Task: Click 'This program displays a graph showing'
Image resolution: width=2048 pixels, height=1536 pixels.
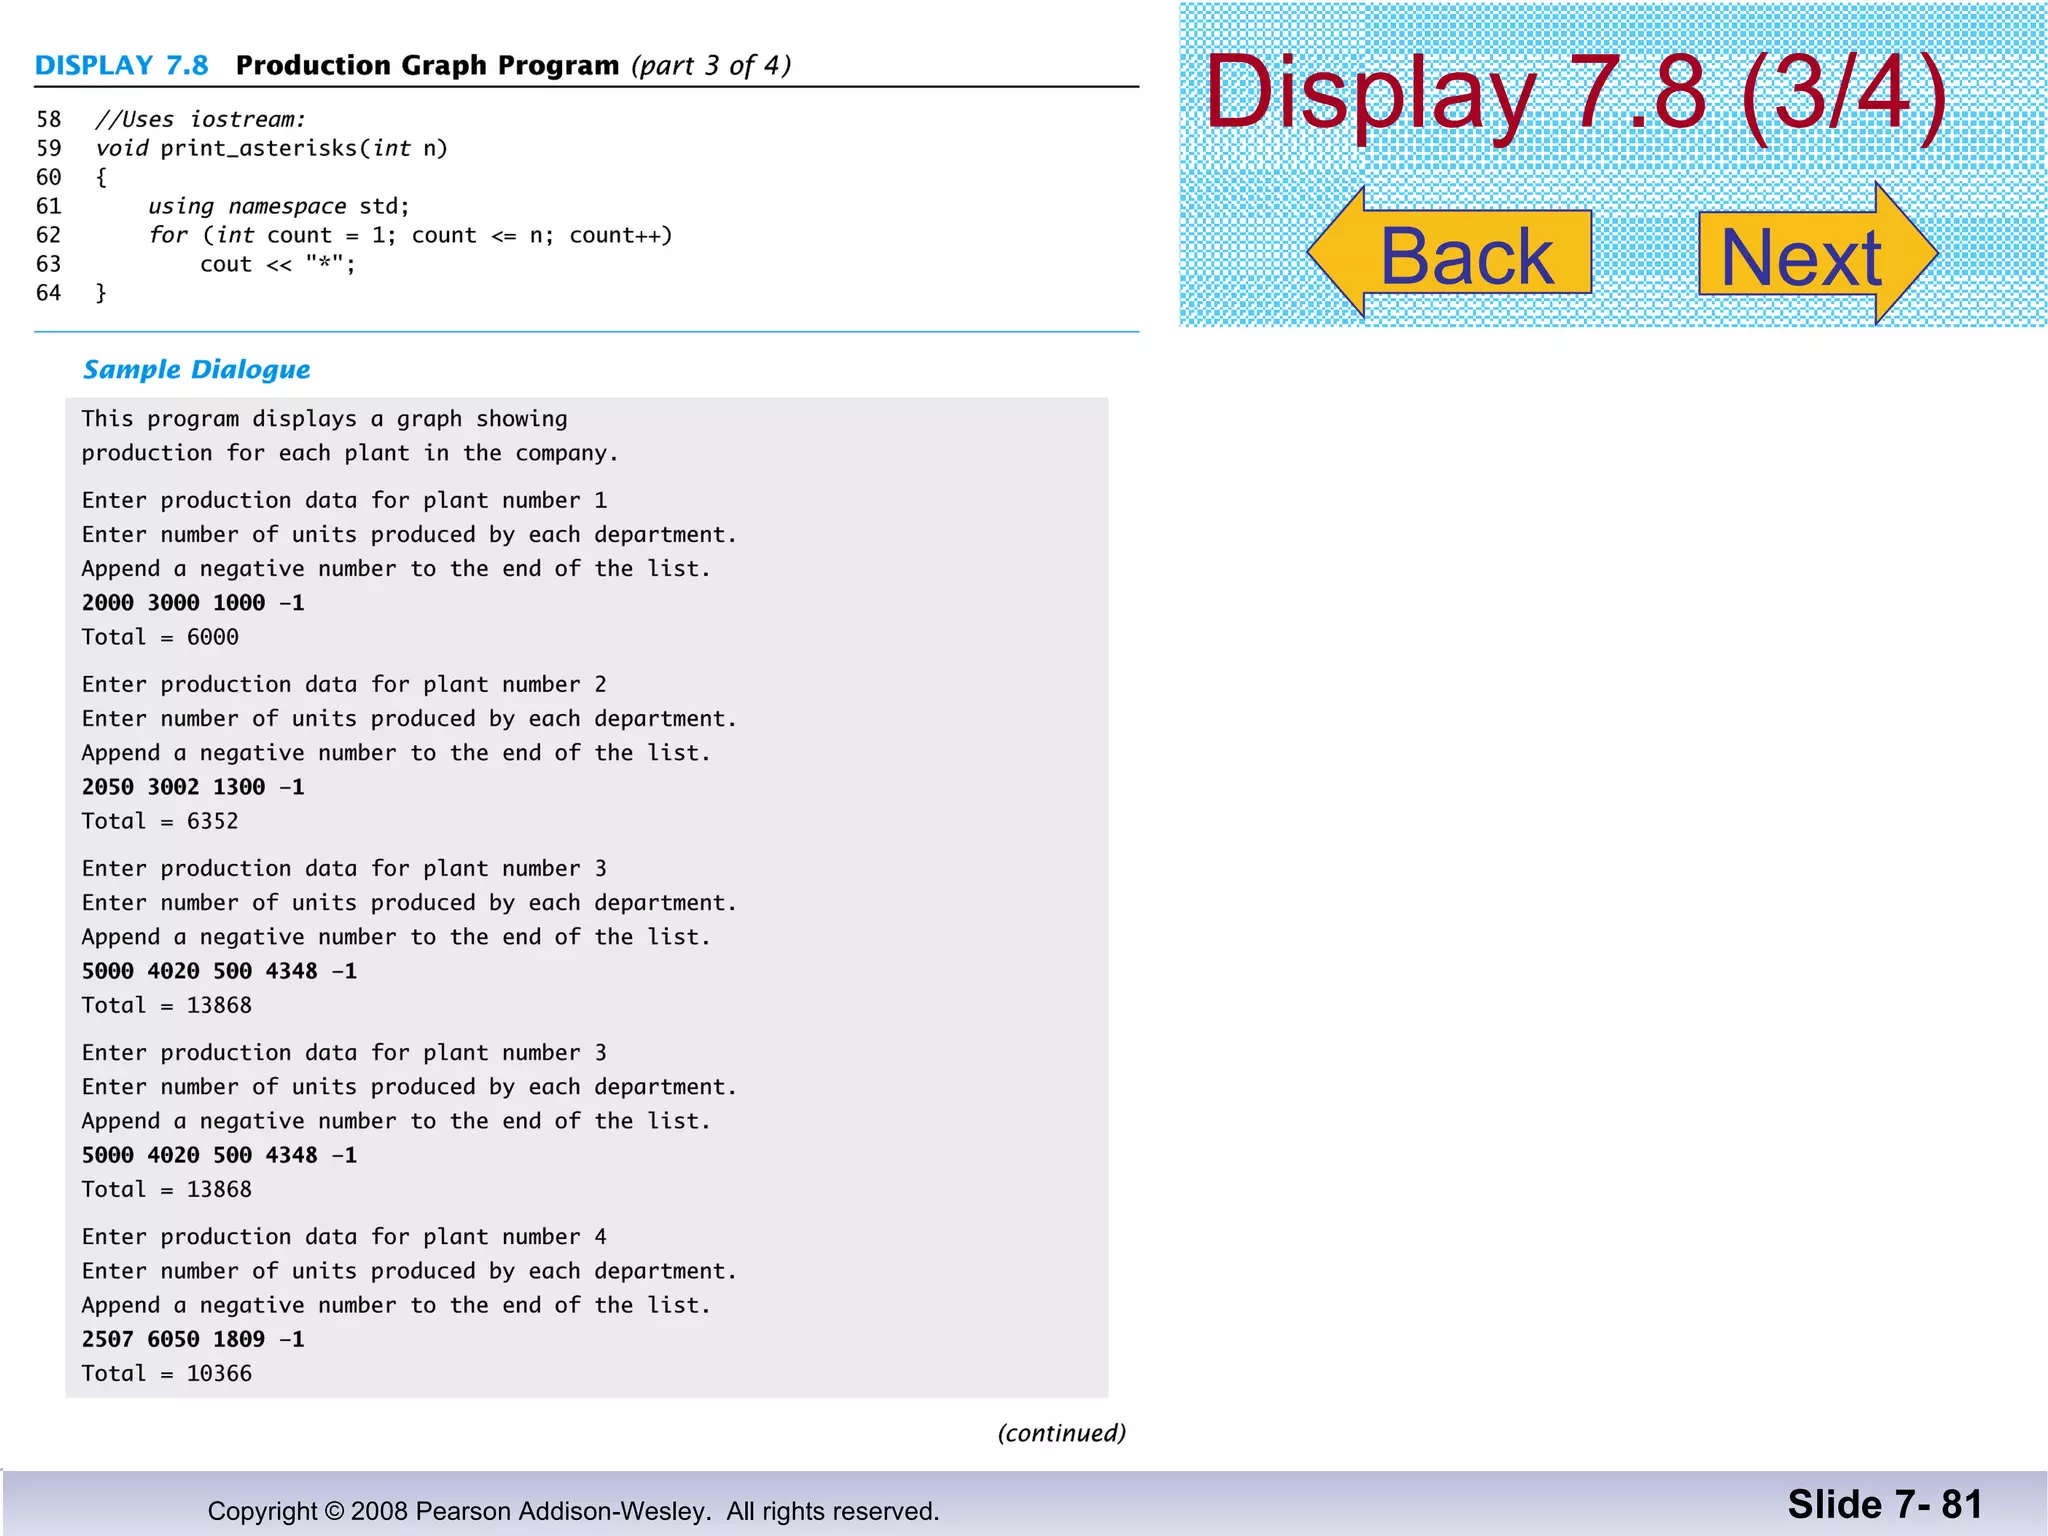Action: (x=324, y=419)
